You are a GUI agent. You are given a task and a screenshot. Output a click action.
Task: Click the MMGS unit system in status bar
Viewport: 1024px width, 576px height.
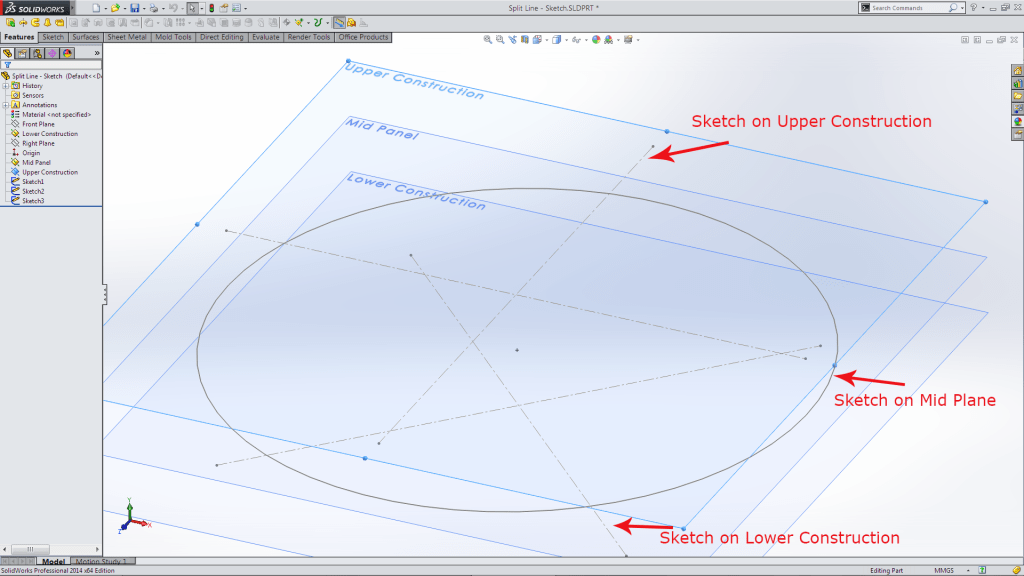point(943,570)
